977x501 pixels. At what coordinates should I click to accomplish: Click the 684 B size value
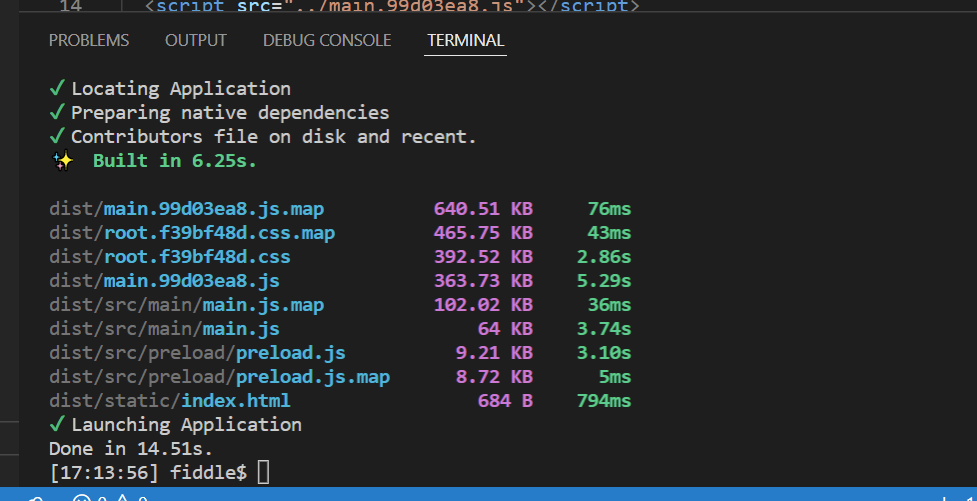[505, 401]
